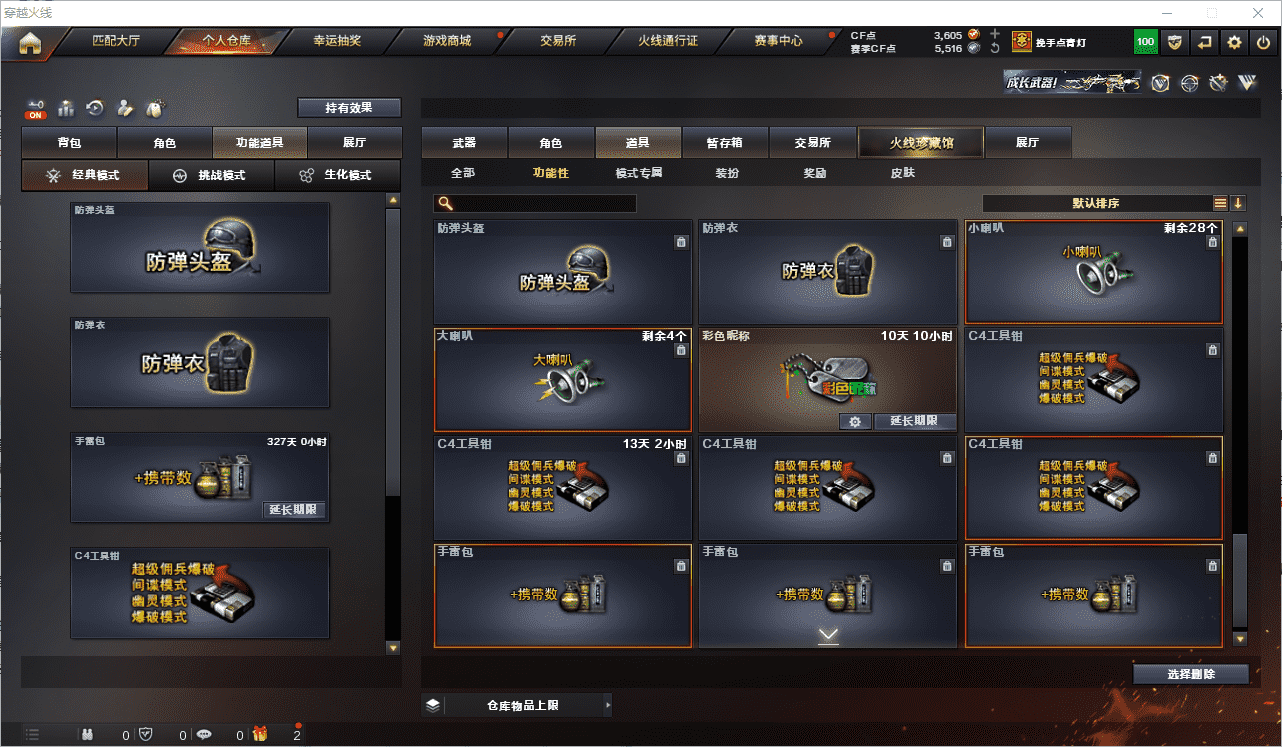Open 彩色昵称 item gear settings
The width and height of the screenshot is (1282, 747).
[x=855, y=422]
